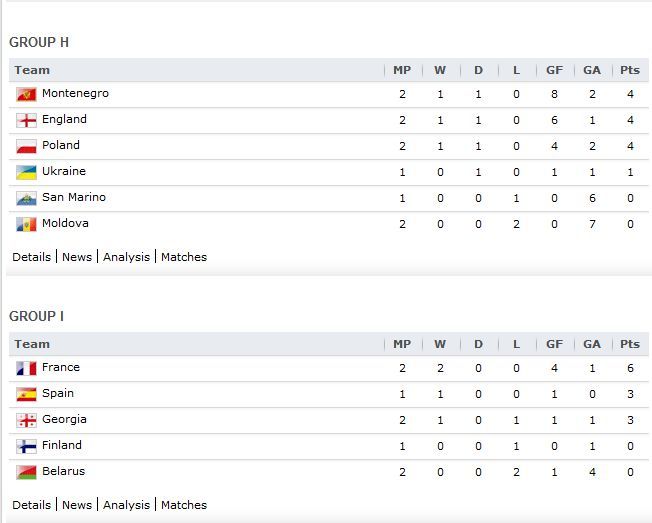
Task: Click the Moldova flag icon
Action: coord(26,224)
